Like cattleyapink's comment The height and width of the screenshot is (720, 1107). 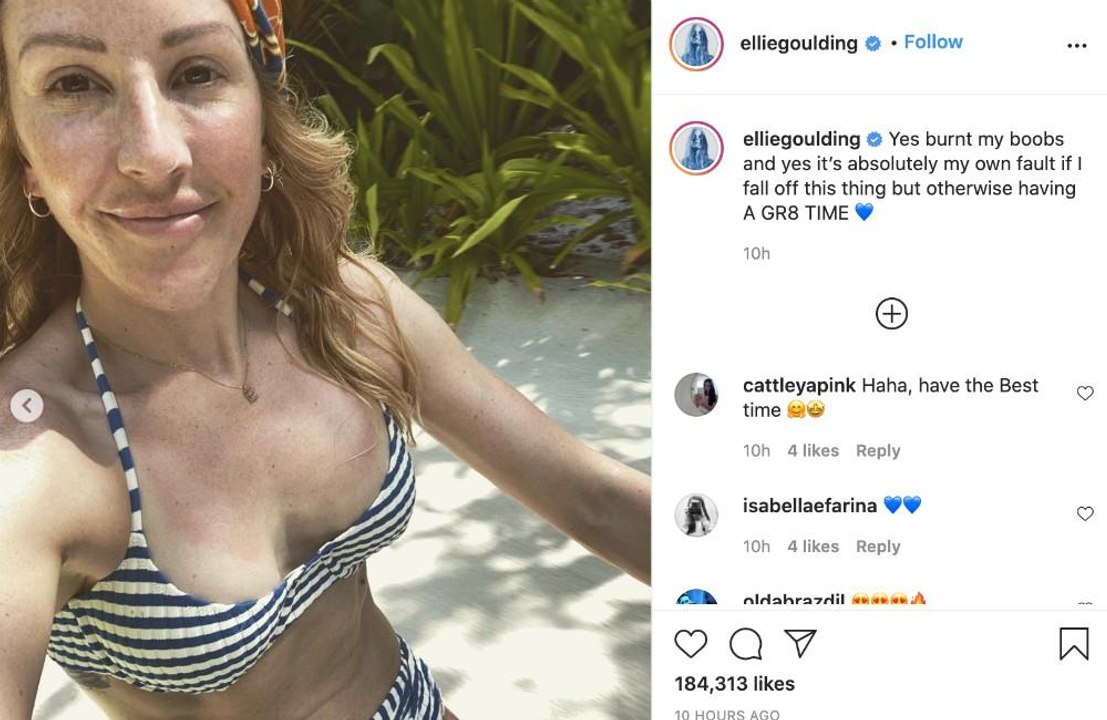pyautogui.click(x=1085, y=393)
